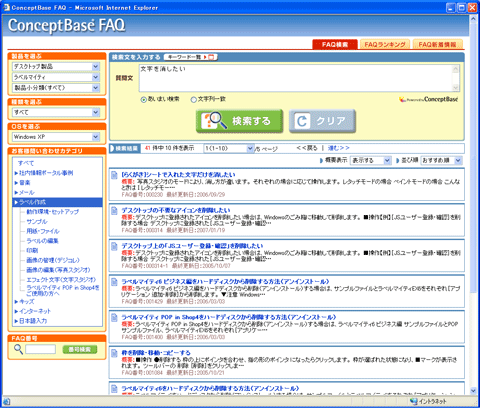This screenshot has height=408, width=480.
Task: Select the あいまい検索 radio button
Action: [143, 99]
